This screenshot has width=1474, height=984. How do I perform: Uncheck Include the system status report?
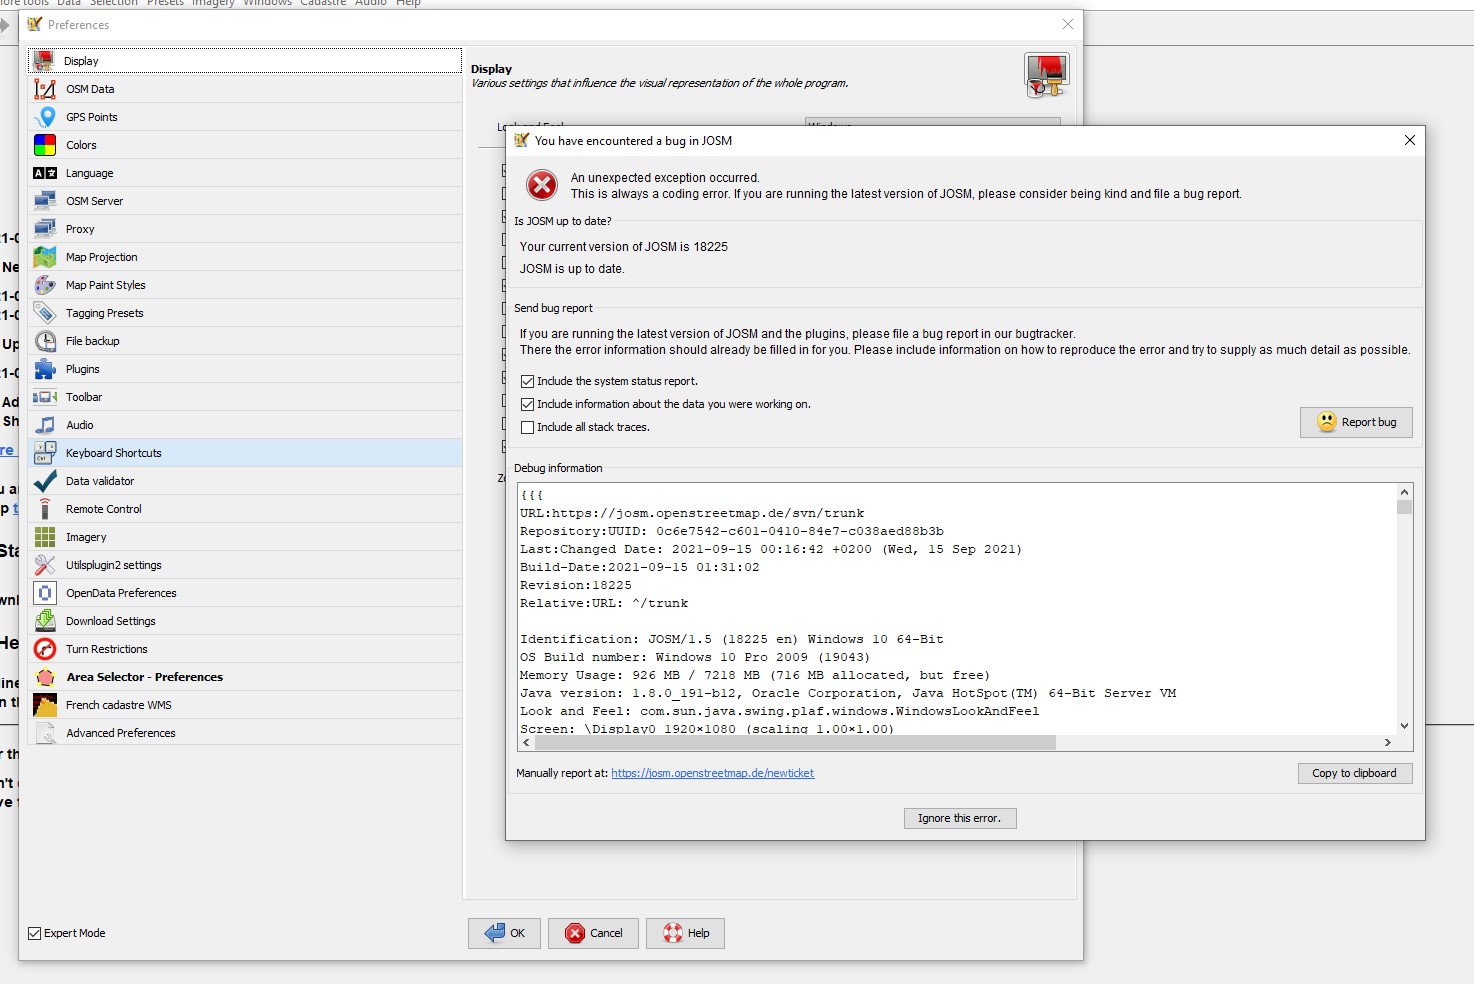click(x=528, y=381)
